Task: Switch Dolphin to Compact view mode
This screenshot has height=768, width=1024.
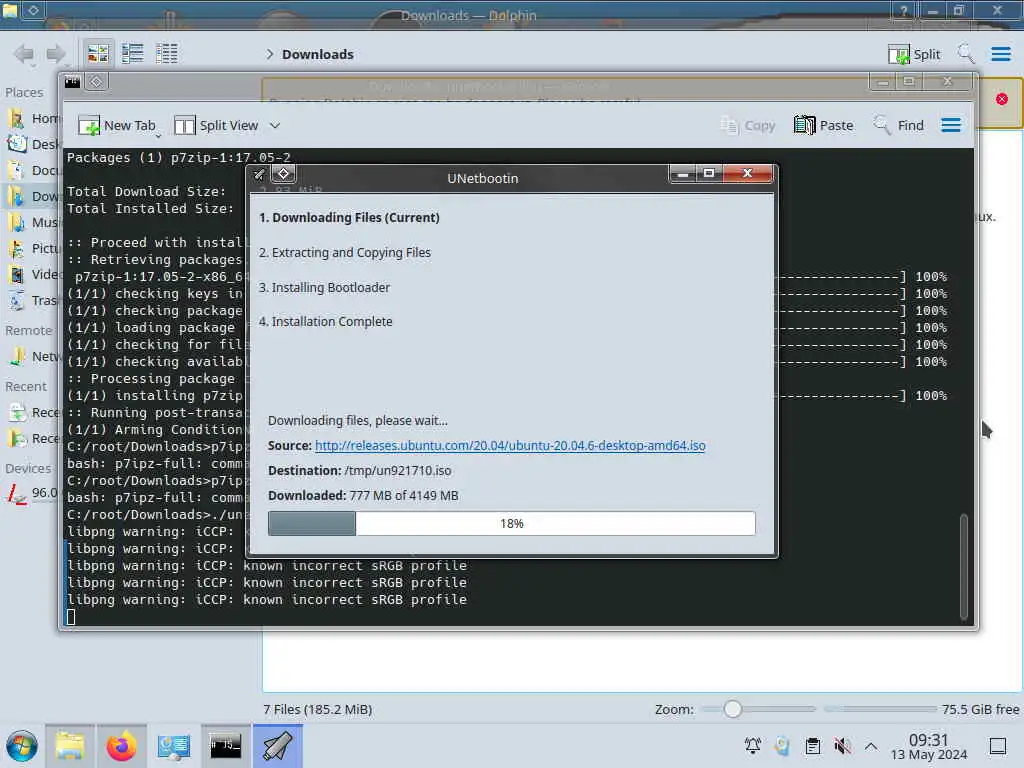Action: click(x=133, y=54)
